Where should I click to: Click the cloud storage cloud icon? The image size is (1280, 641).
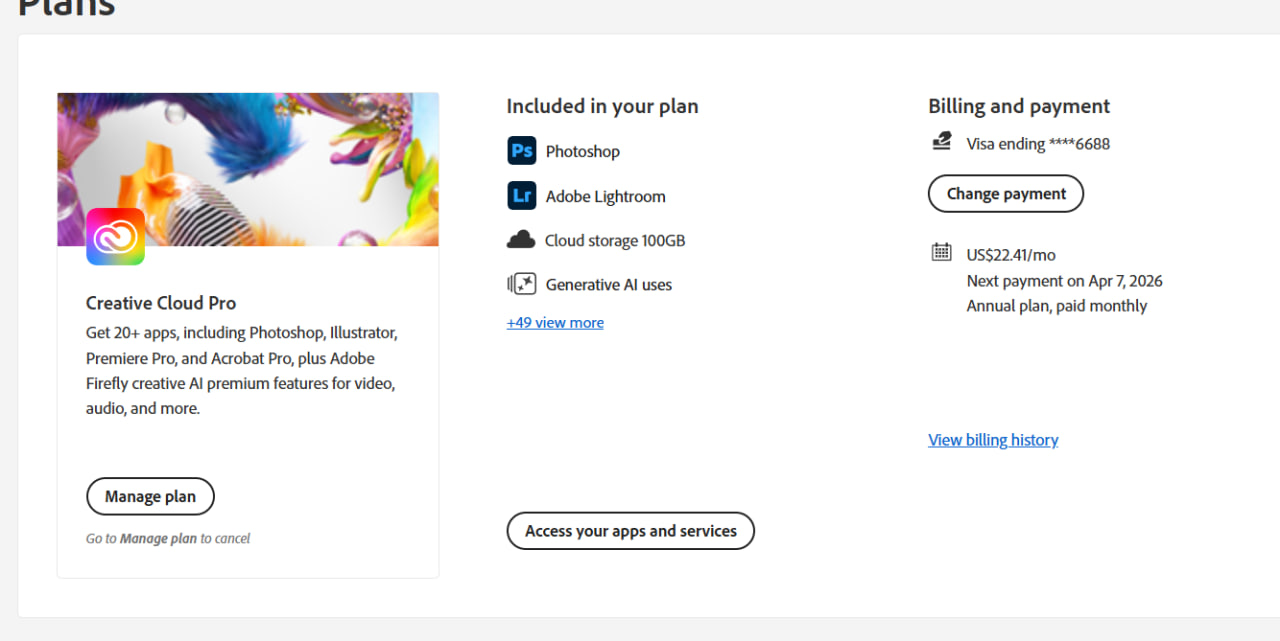(x=521, y=240)
